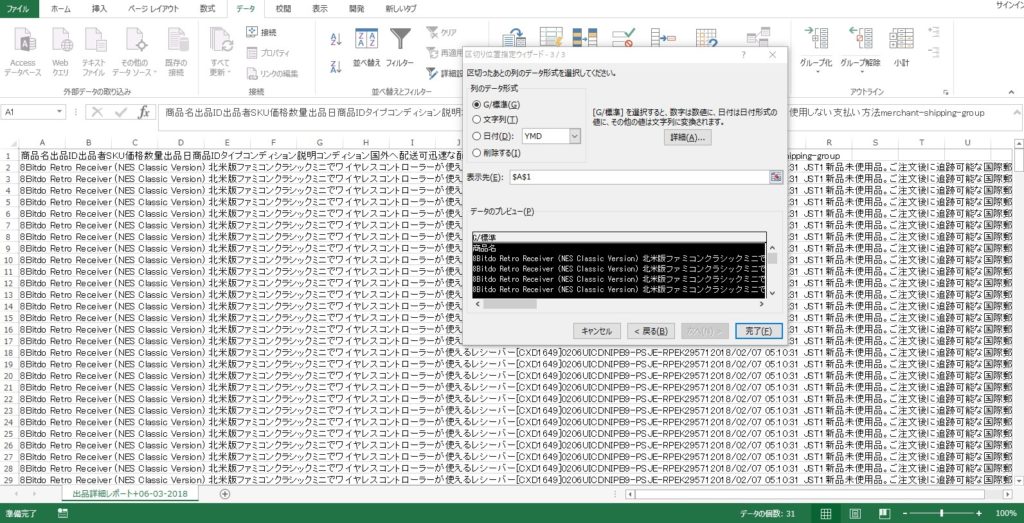Click the キャンセル (Cancel) button
The height and width of the screenshot is (523, 1024).
(x=597, y=330)
